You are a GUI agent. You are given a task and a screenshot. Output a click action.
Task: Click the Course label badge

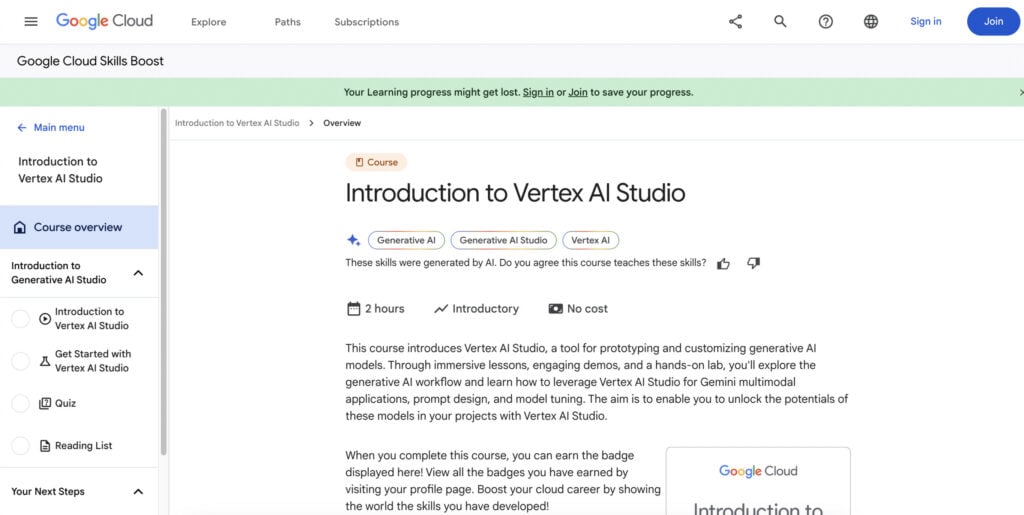click(x=376, y=163)
